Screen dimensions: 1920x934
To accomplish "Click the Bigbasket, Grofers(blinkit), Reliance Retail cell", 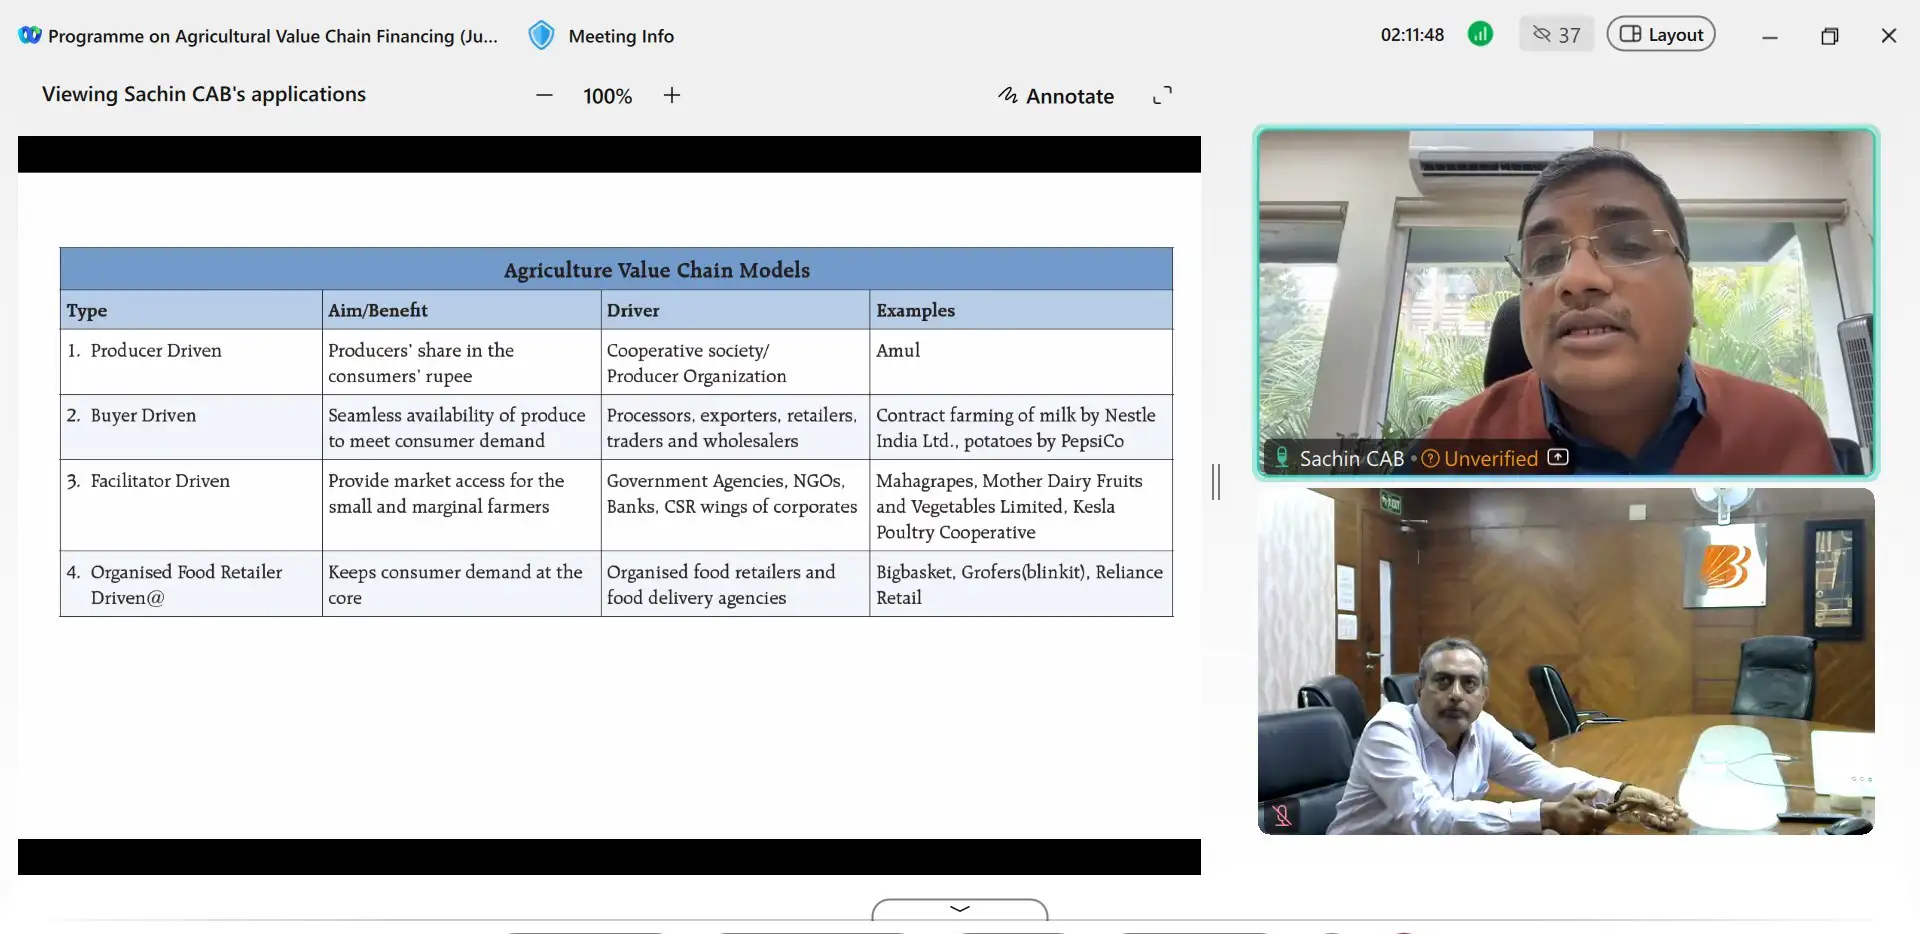I will tap(1020, 584).
